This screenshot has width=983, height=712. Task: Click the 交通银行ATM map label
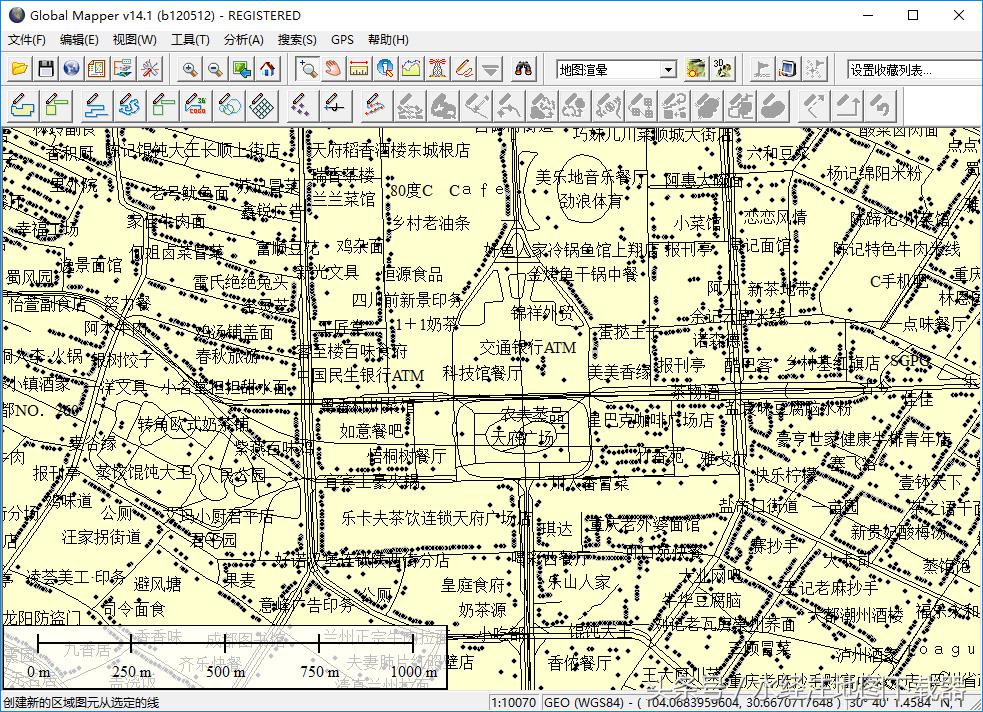coord(528,347)
